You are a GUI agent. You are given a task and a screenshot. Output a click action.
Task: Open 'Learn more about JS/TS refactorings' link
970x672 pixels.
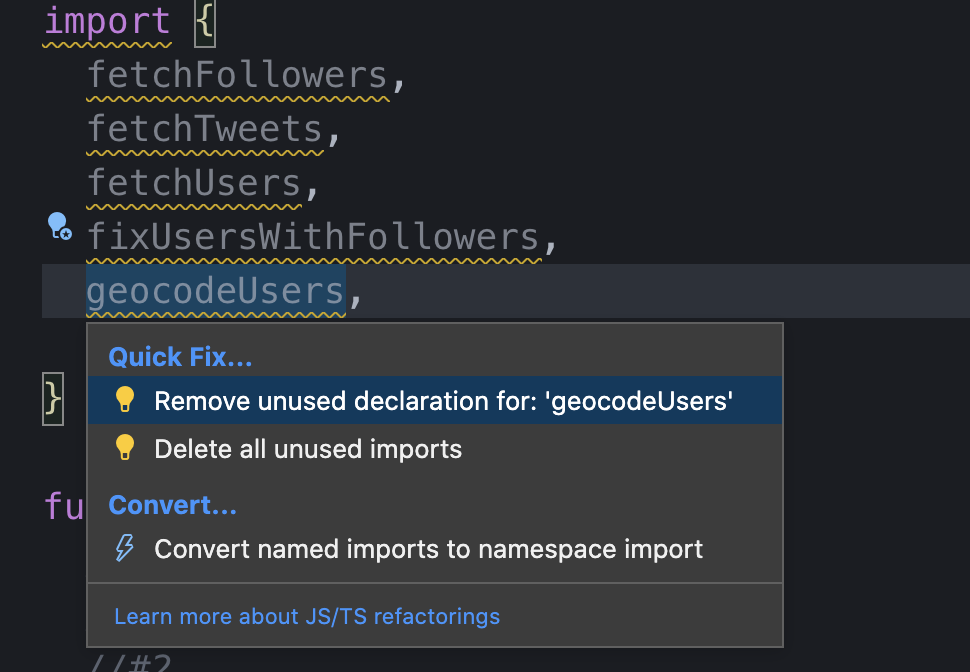point(307,616)
